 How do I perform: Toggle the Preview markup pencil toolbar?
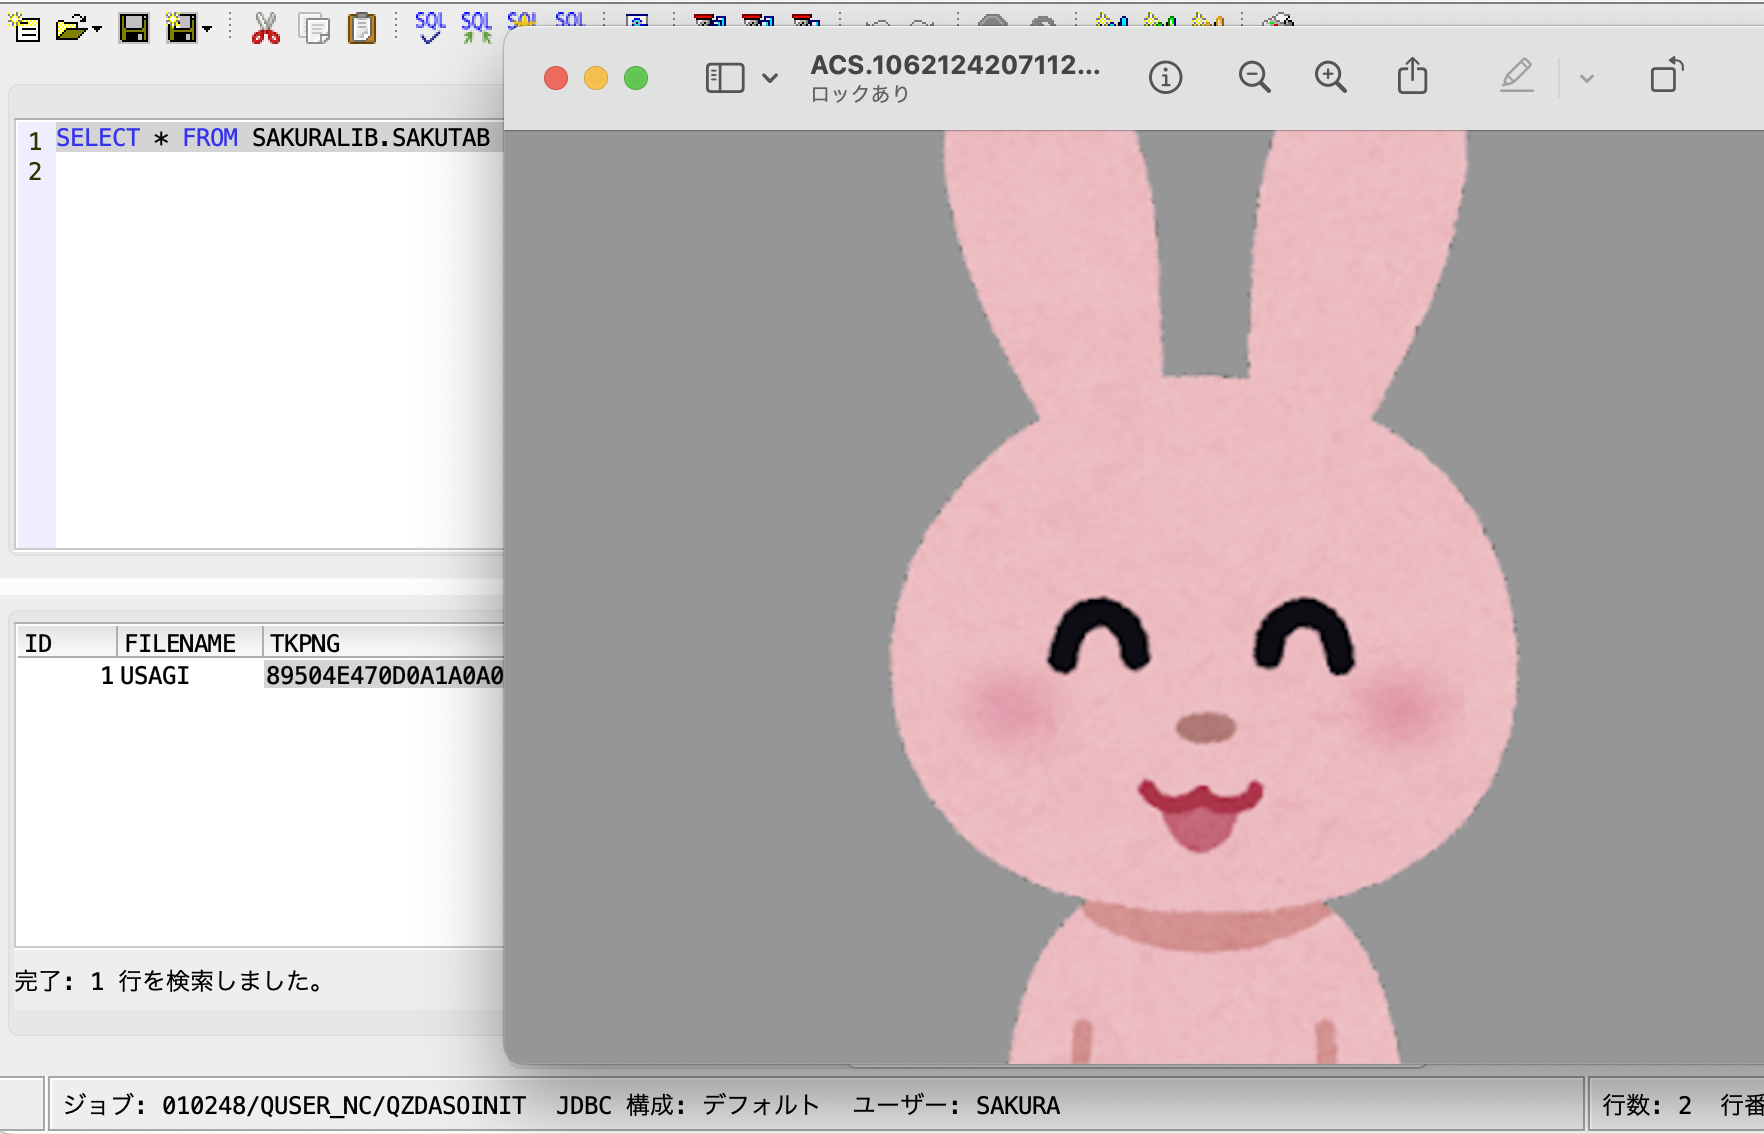(1516, 77)
